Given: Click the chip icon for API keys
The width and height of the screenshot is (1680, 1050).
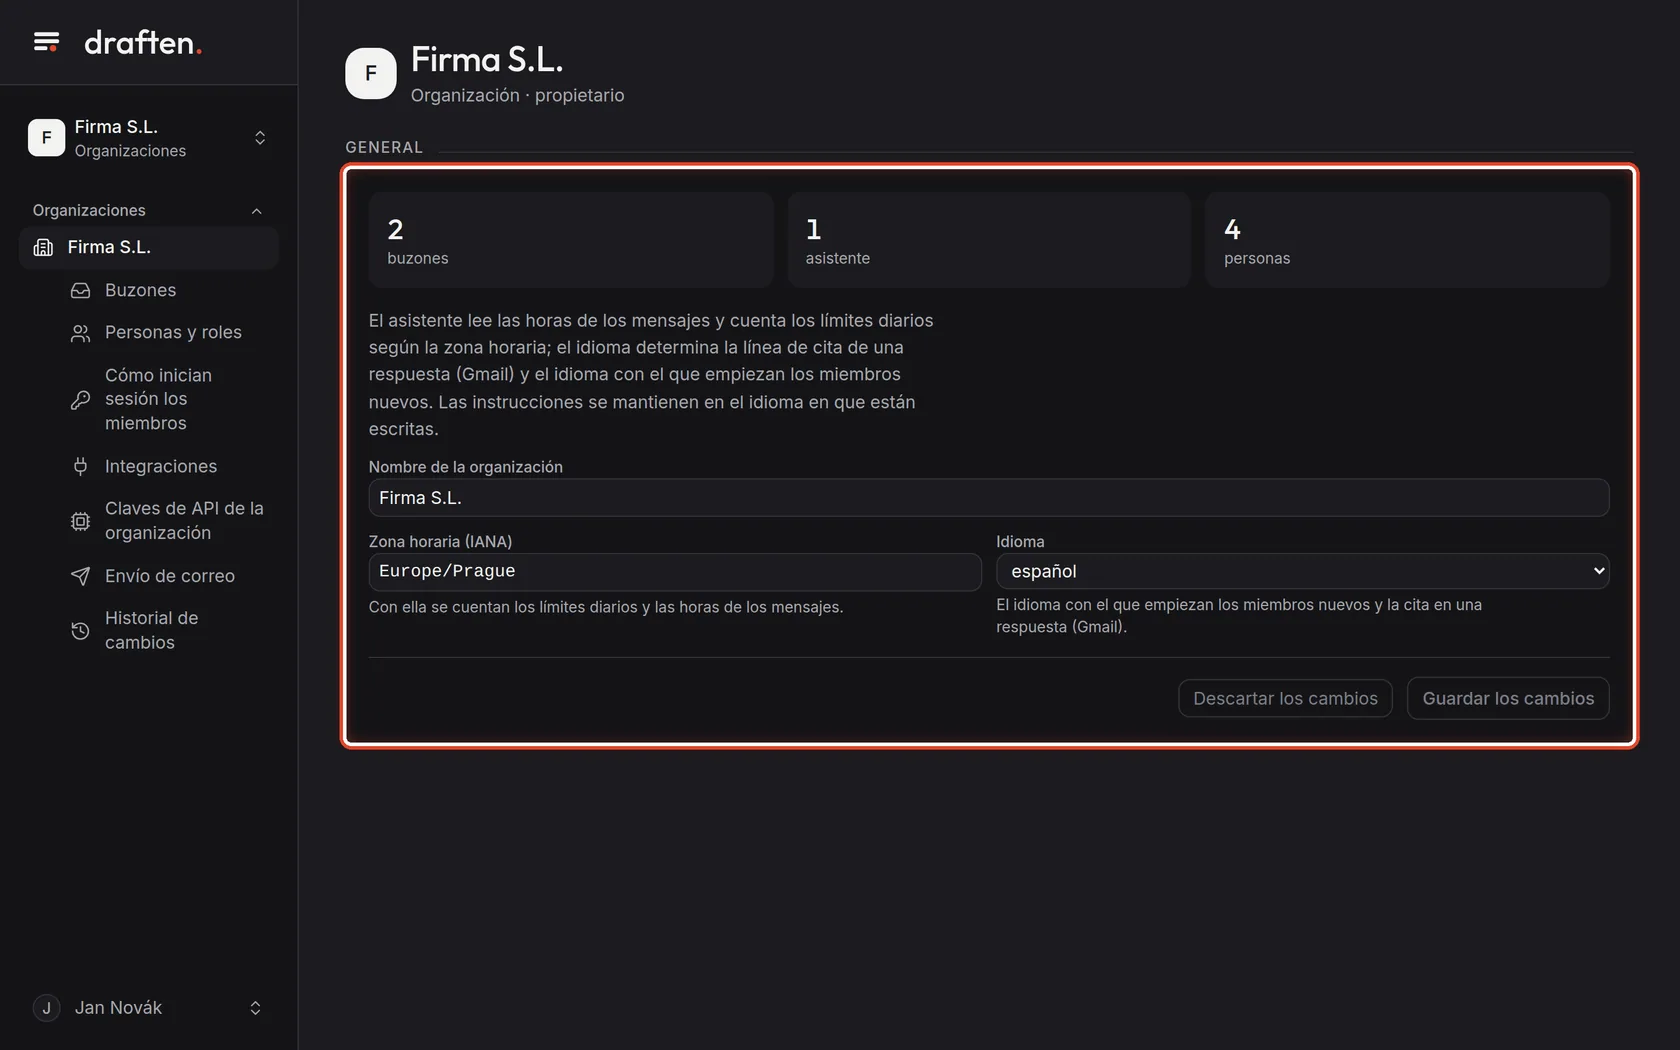Looking at the screenshot, I should (x=81, y=521).
